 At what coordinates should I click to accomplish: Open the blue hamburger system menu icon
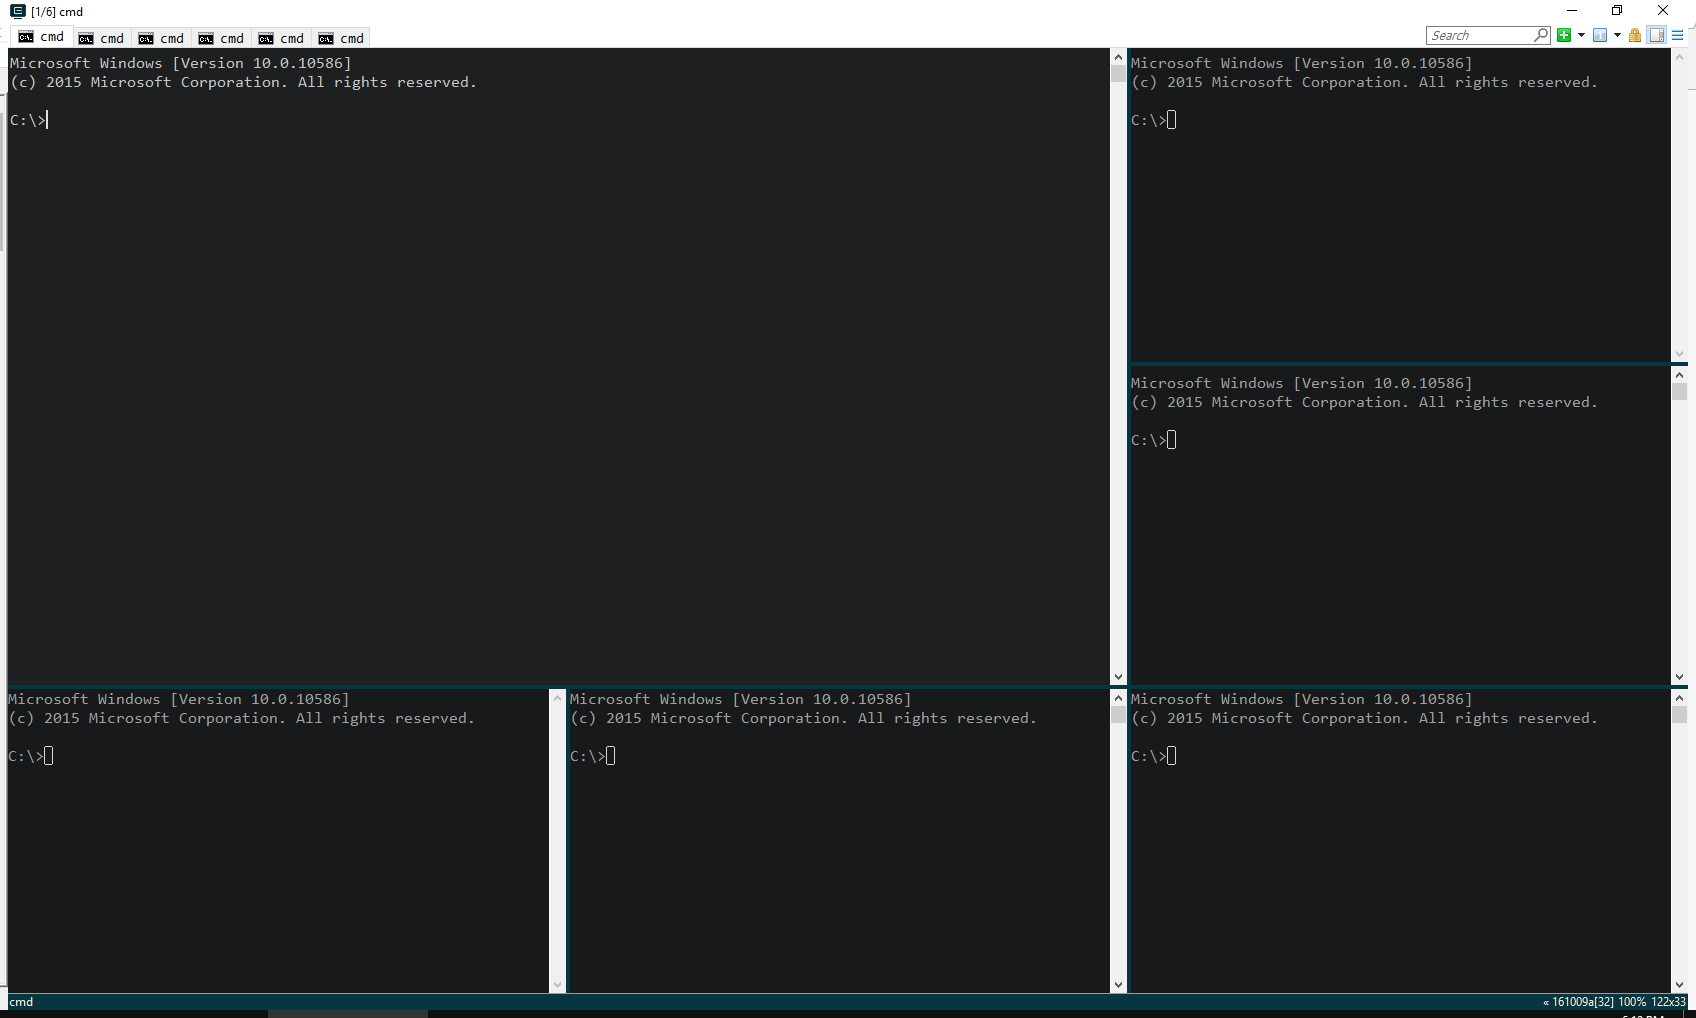[1678, 35]
